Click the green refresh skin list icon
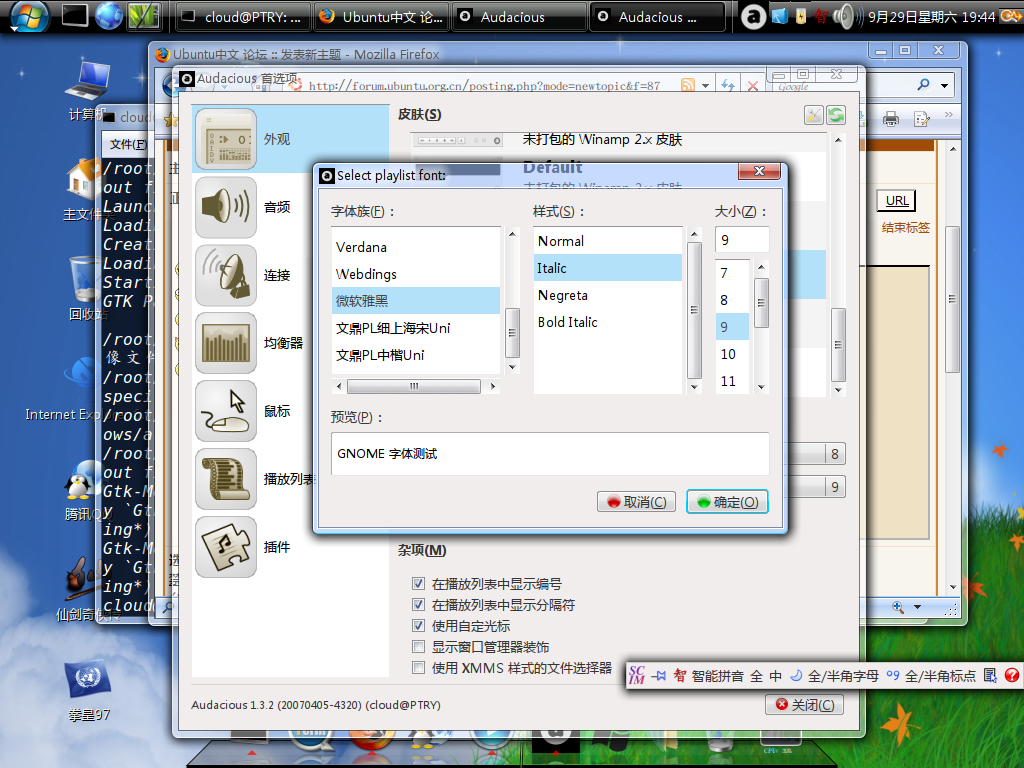 coord(835,116)
